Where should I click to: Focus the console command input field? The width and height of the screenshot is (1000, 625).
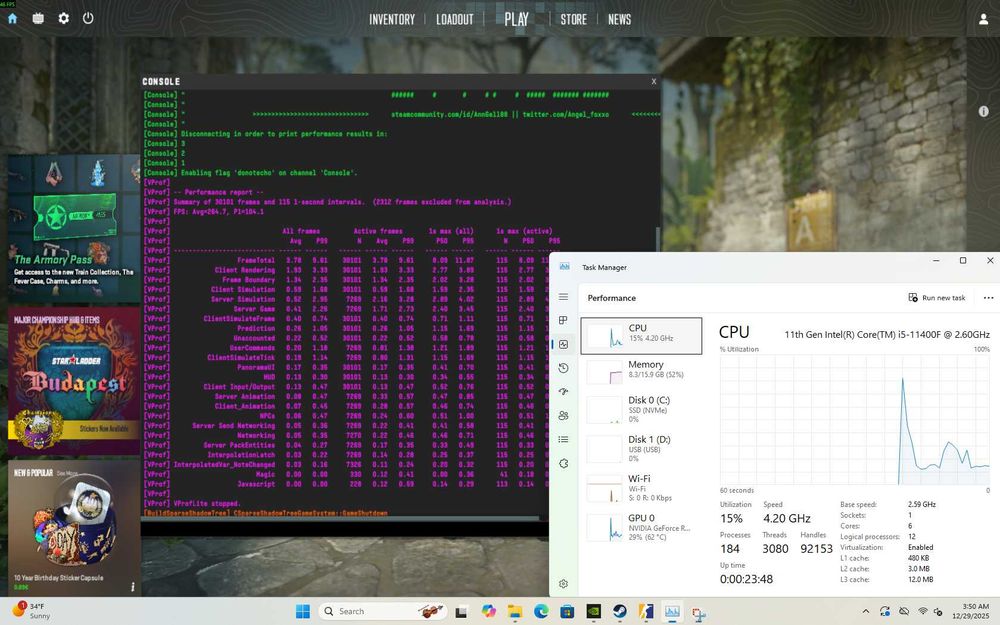click(x=344, y=529)
